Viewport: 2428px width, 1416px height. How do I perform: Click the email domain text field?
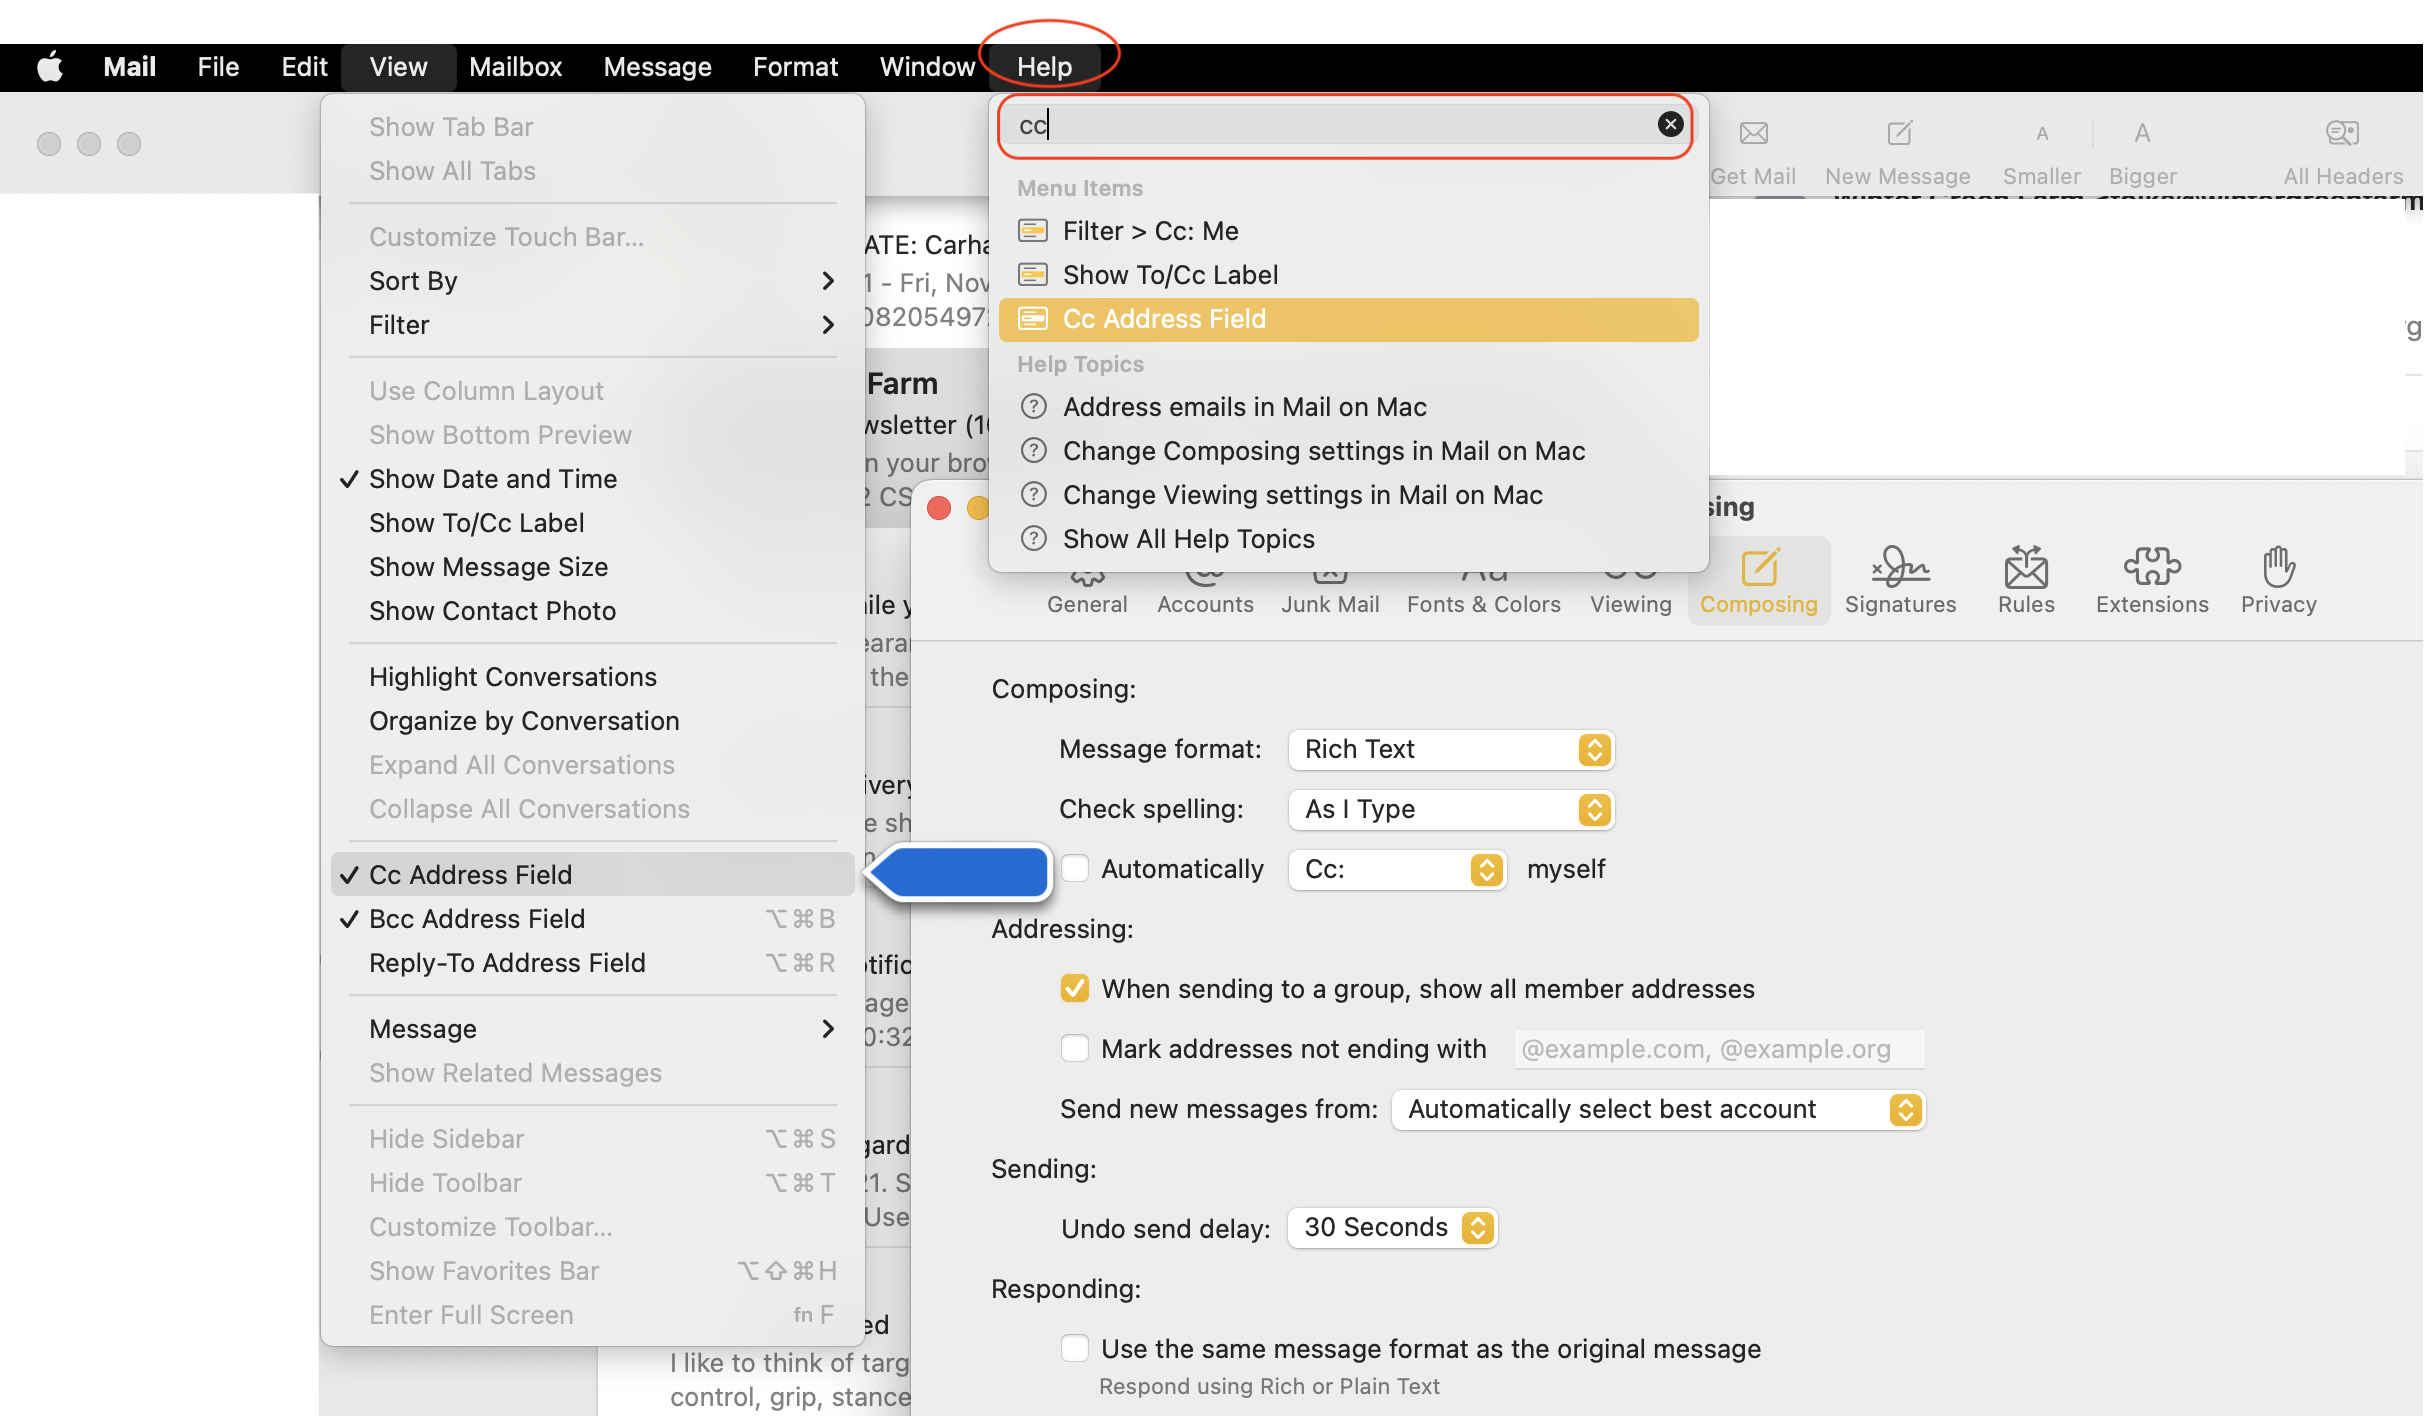[x=1718, y=1049]
